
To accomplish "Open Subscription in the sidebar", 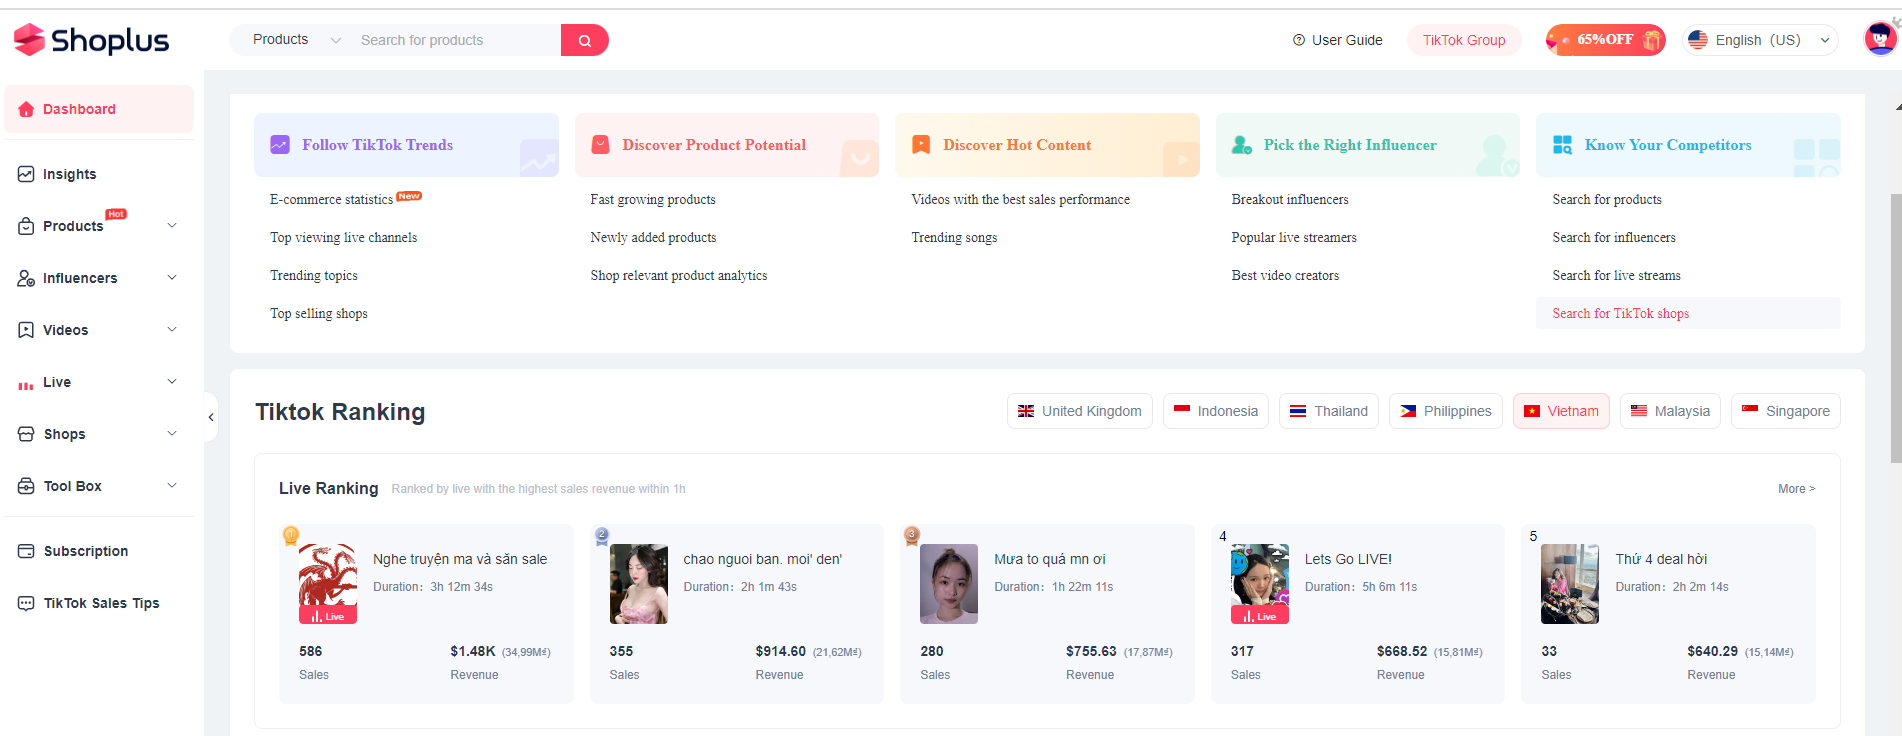I will click(x=99, y=551).
